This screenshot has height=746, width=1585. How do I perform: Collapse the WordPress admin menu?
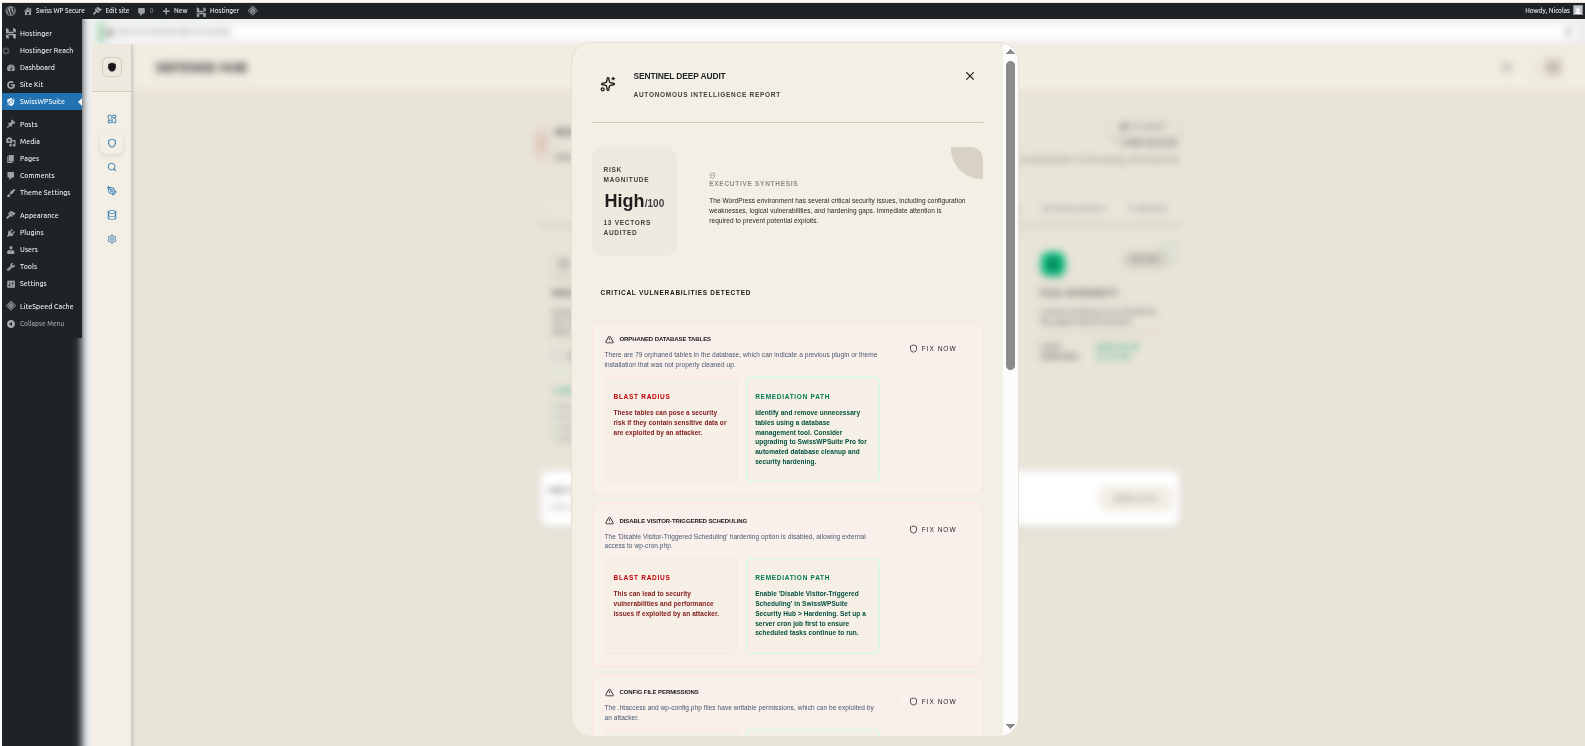point(40,324)
